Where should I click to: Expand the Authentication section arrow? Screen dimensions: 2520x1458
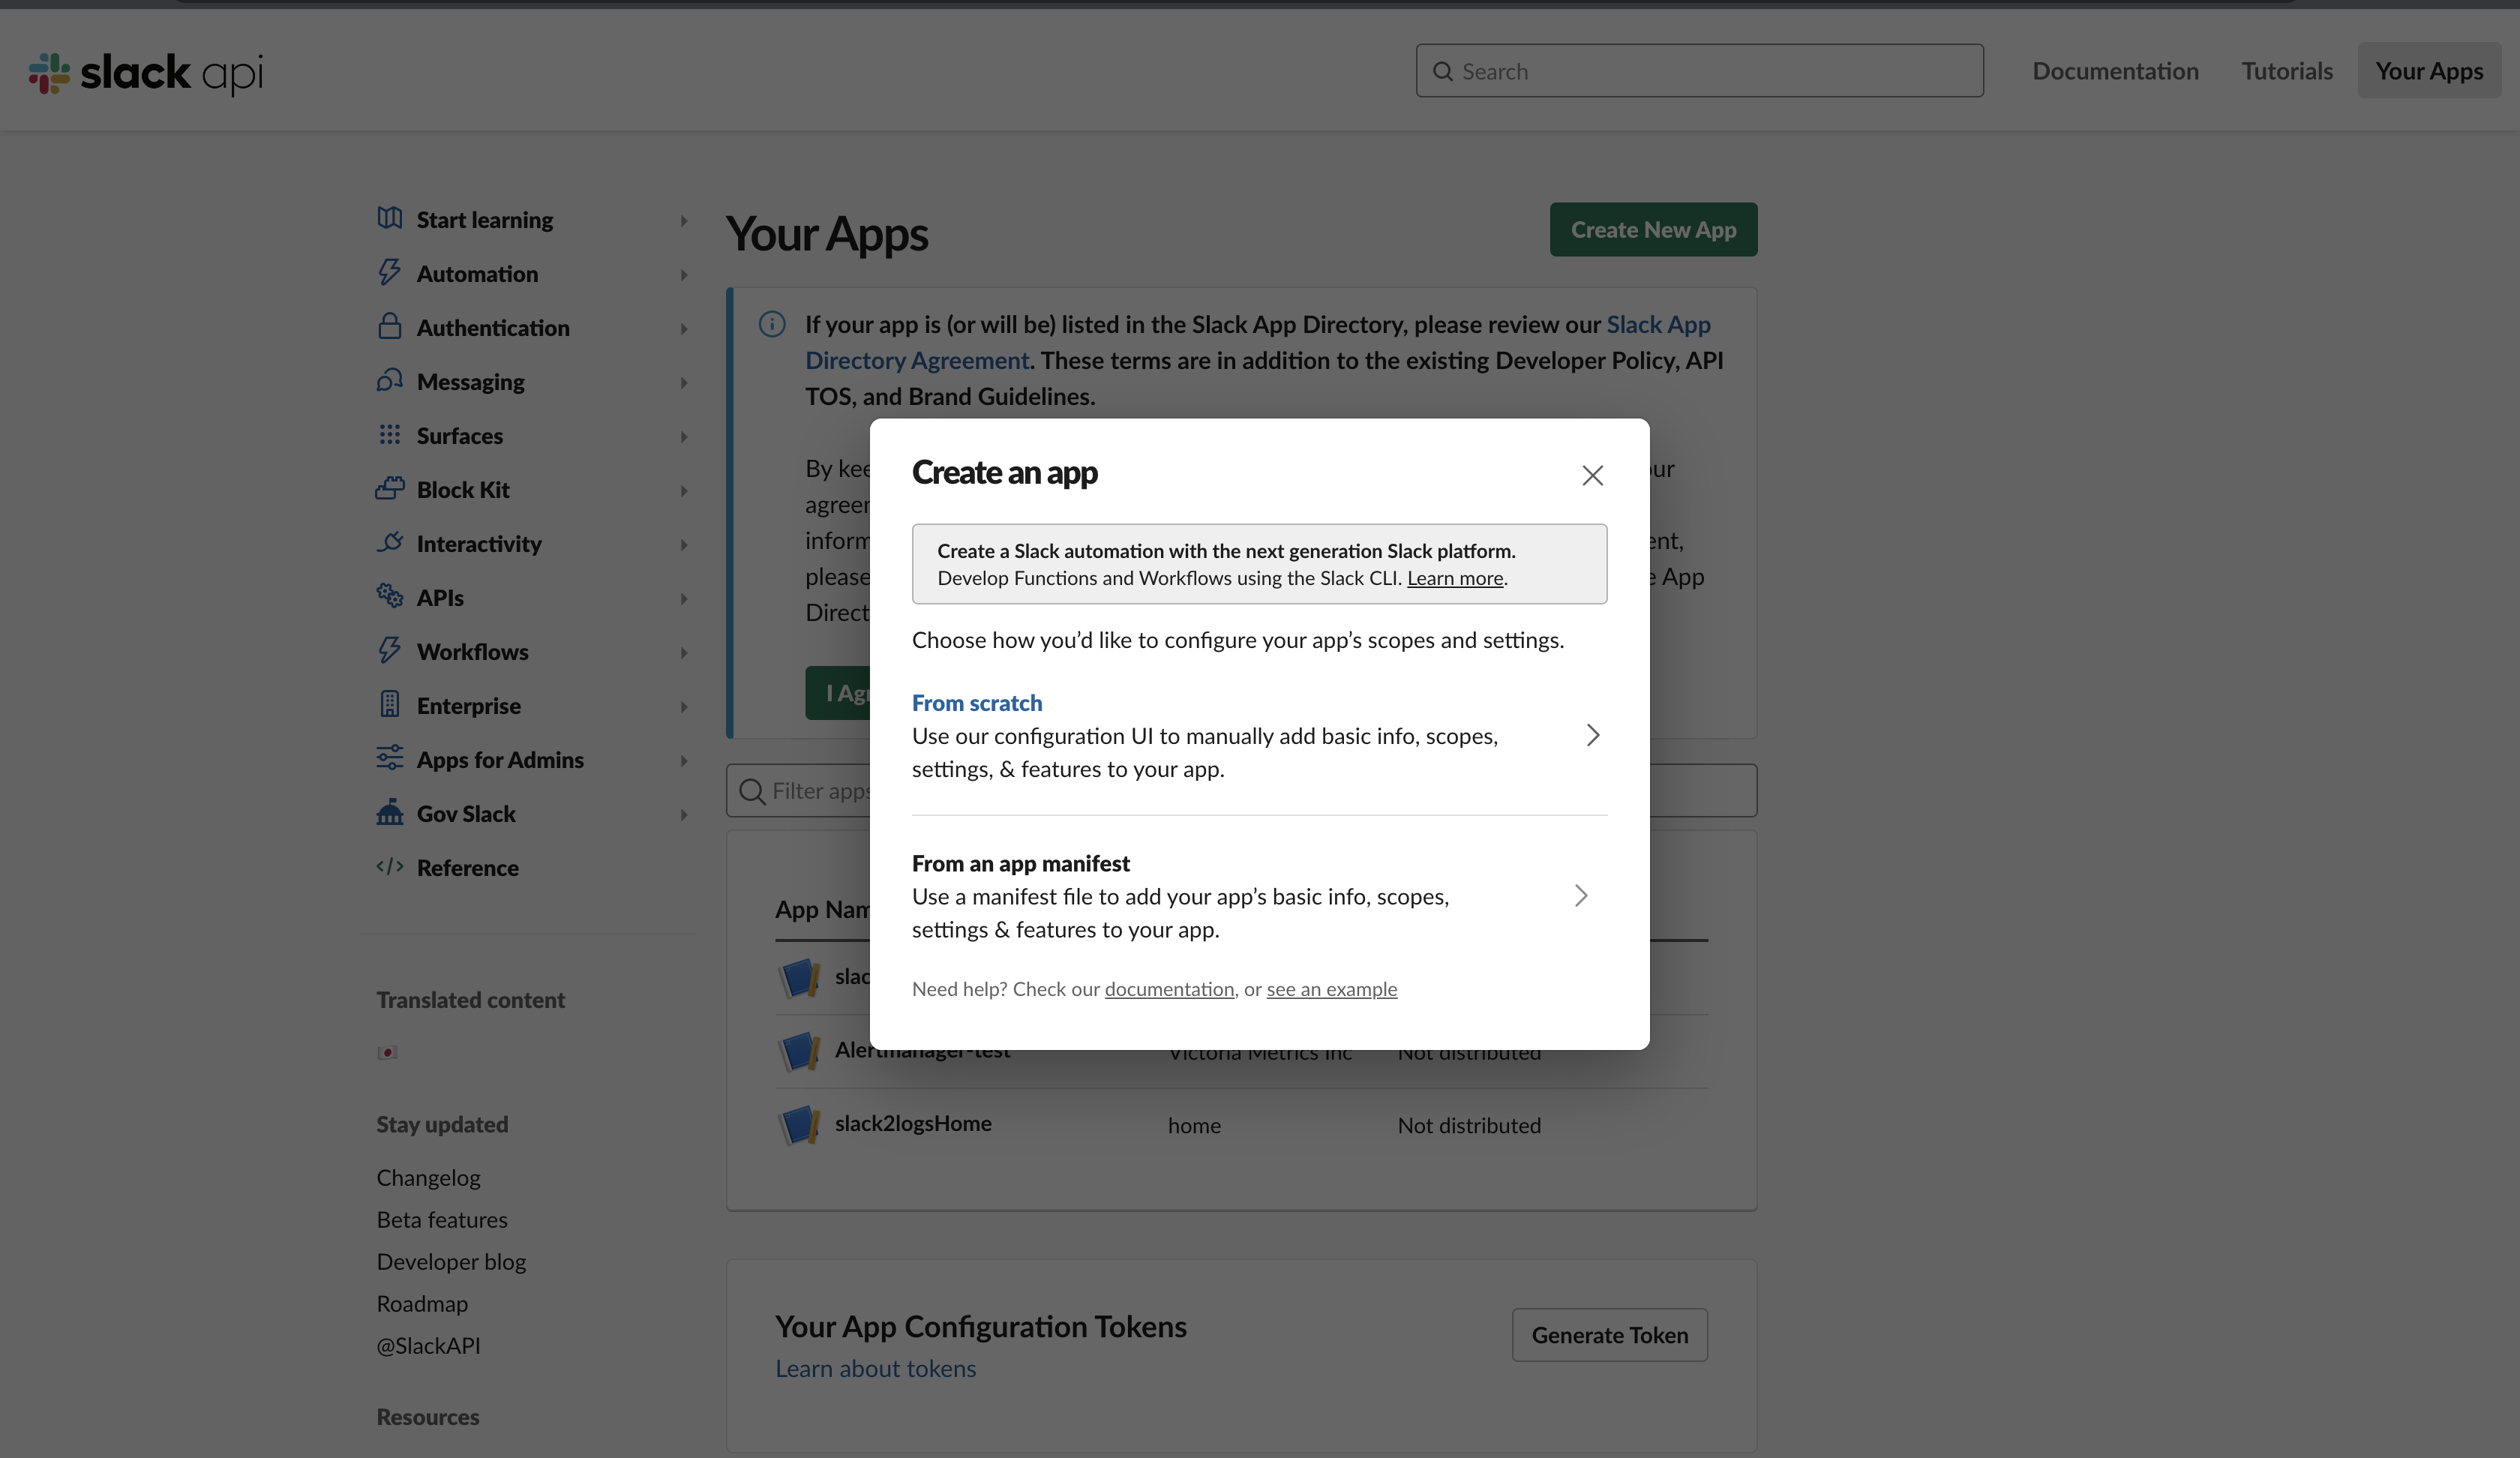[684, 328]
